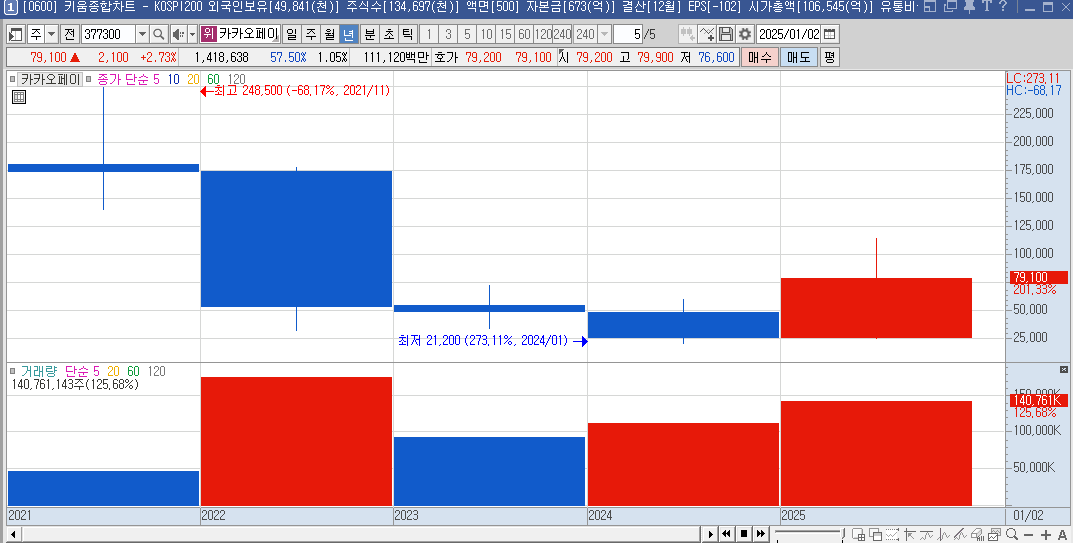Click the greyed candle compare icon
Image resolution: width=1073 pixels, height=543 pixels.
(x=688, y=34)
